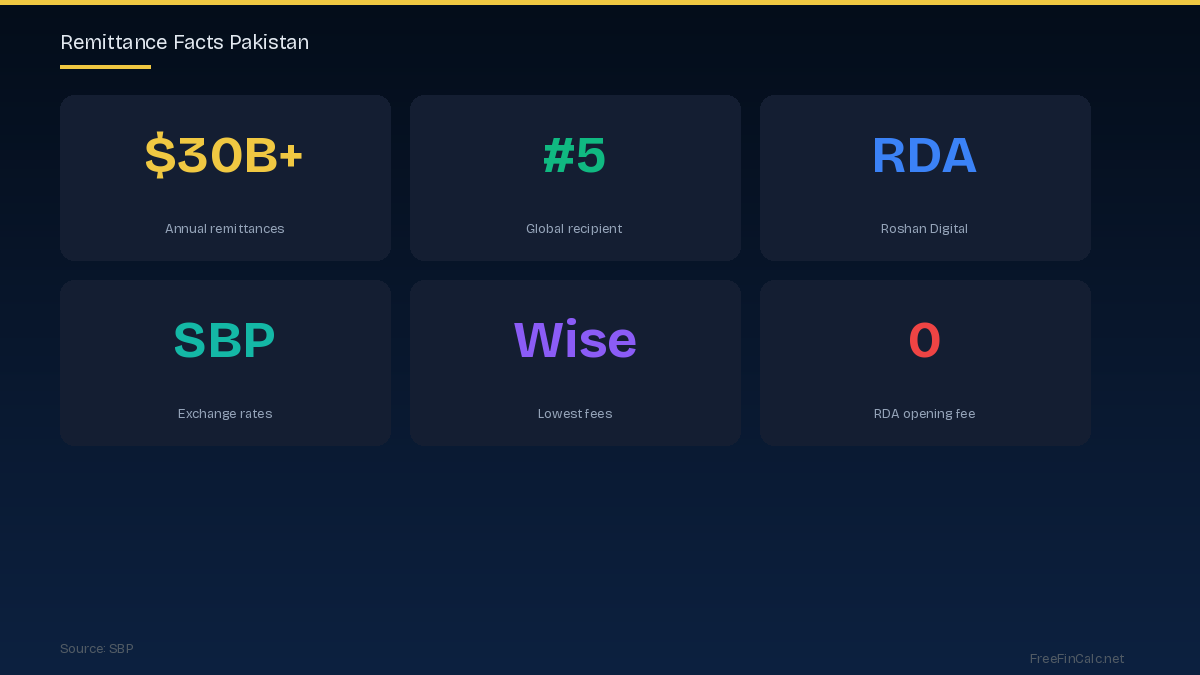Click the Annual remittances label
The height and width of the screenshot is (675, 1200).
(224, 229)
